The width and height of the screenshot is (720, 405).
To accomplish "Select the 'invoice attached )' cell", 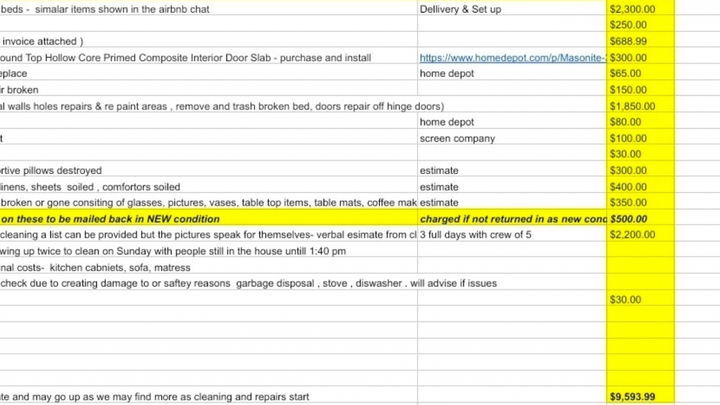I will click(208, 41).
